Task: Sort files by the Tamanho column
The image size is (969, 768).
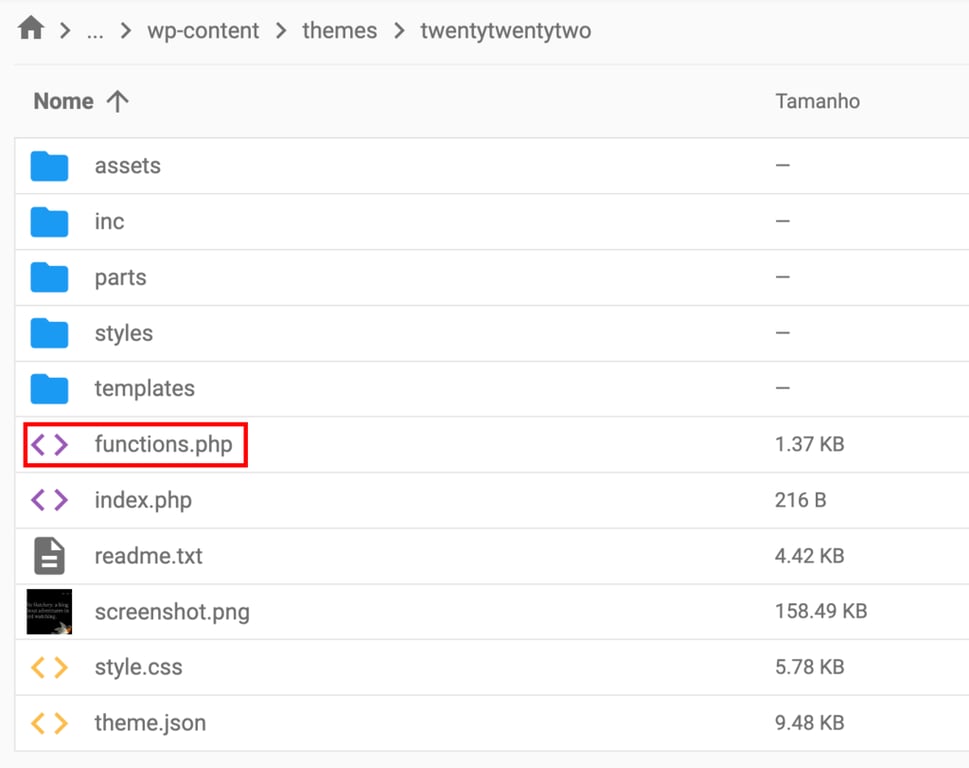Action: tap(818, 100)
